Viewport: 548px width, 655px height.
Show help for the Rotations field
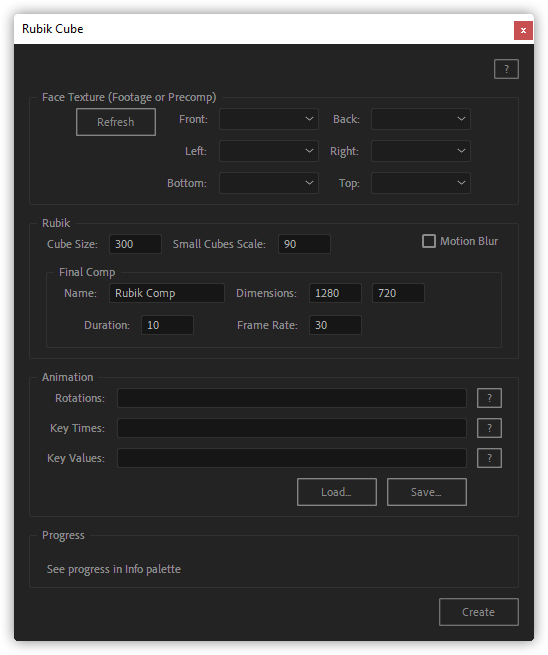(x=489, y=398)
